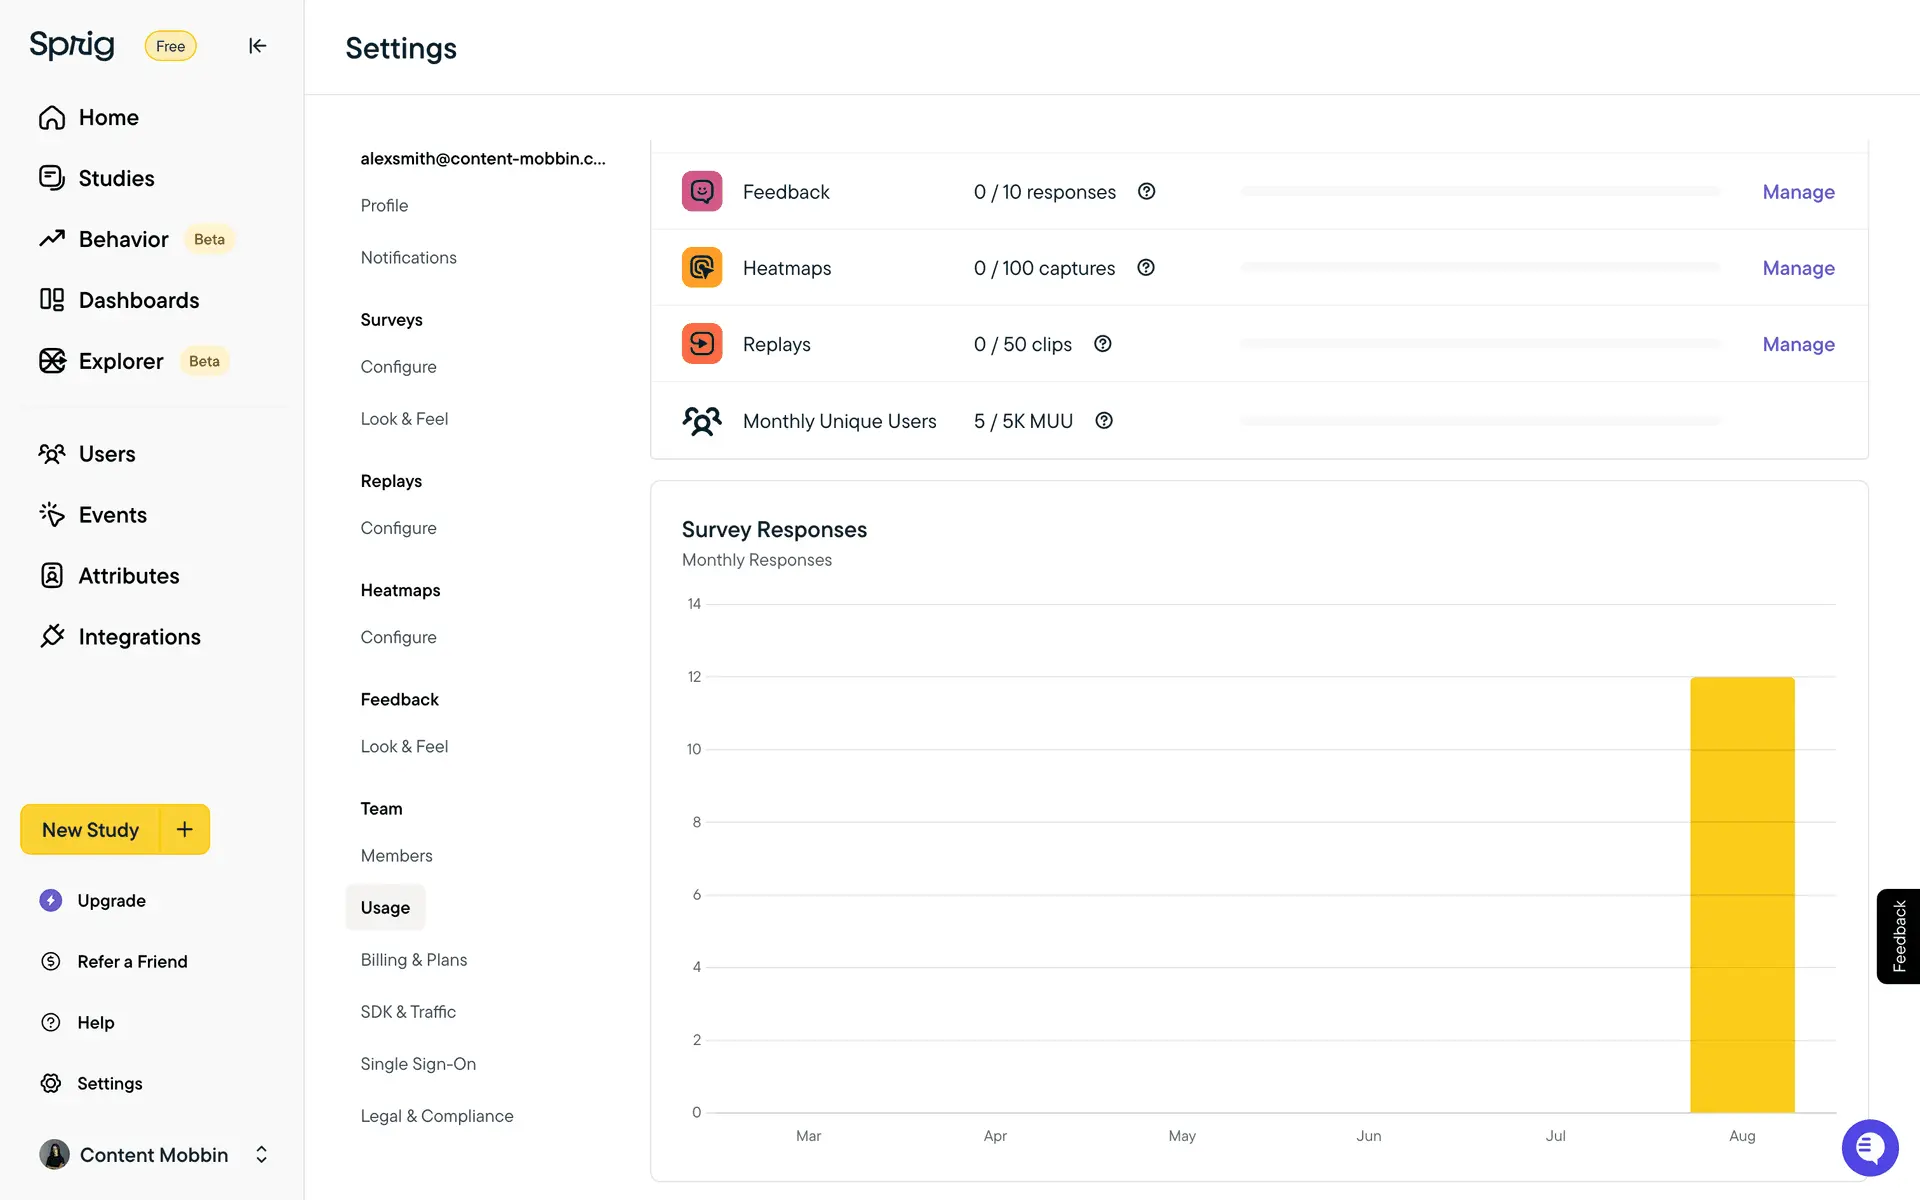Open Explorer in the sidebar
This screenshot has width=1920, height=1200.
(120, 361)
